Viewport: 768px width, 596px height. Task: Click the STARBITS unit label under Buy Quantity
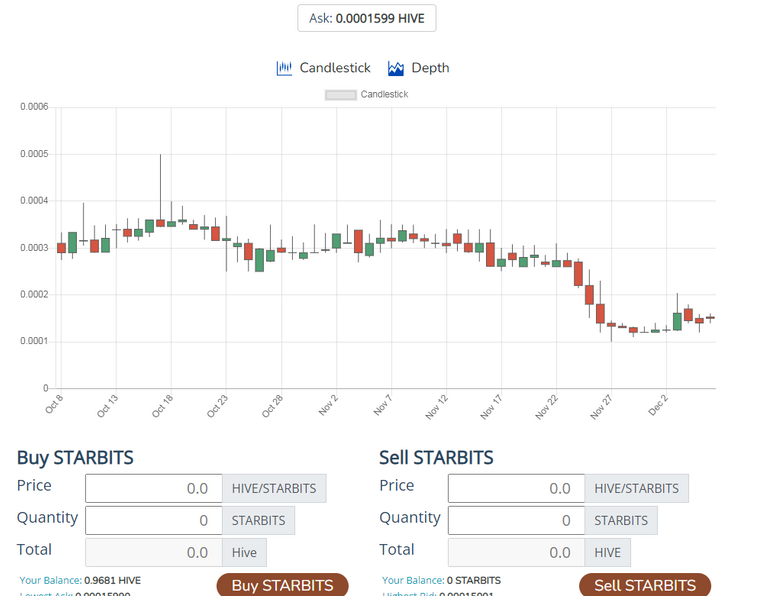tap(259, 520)
